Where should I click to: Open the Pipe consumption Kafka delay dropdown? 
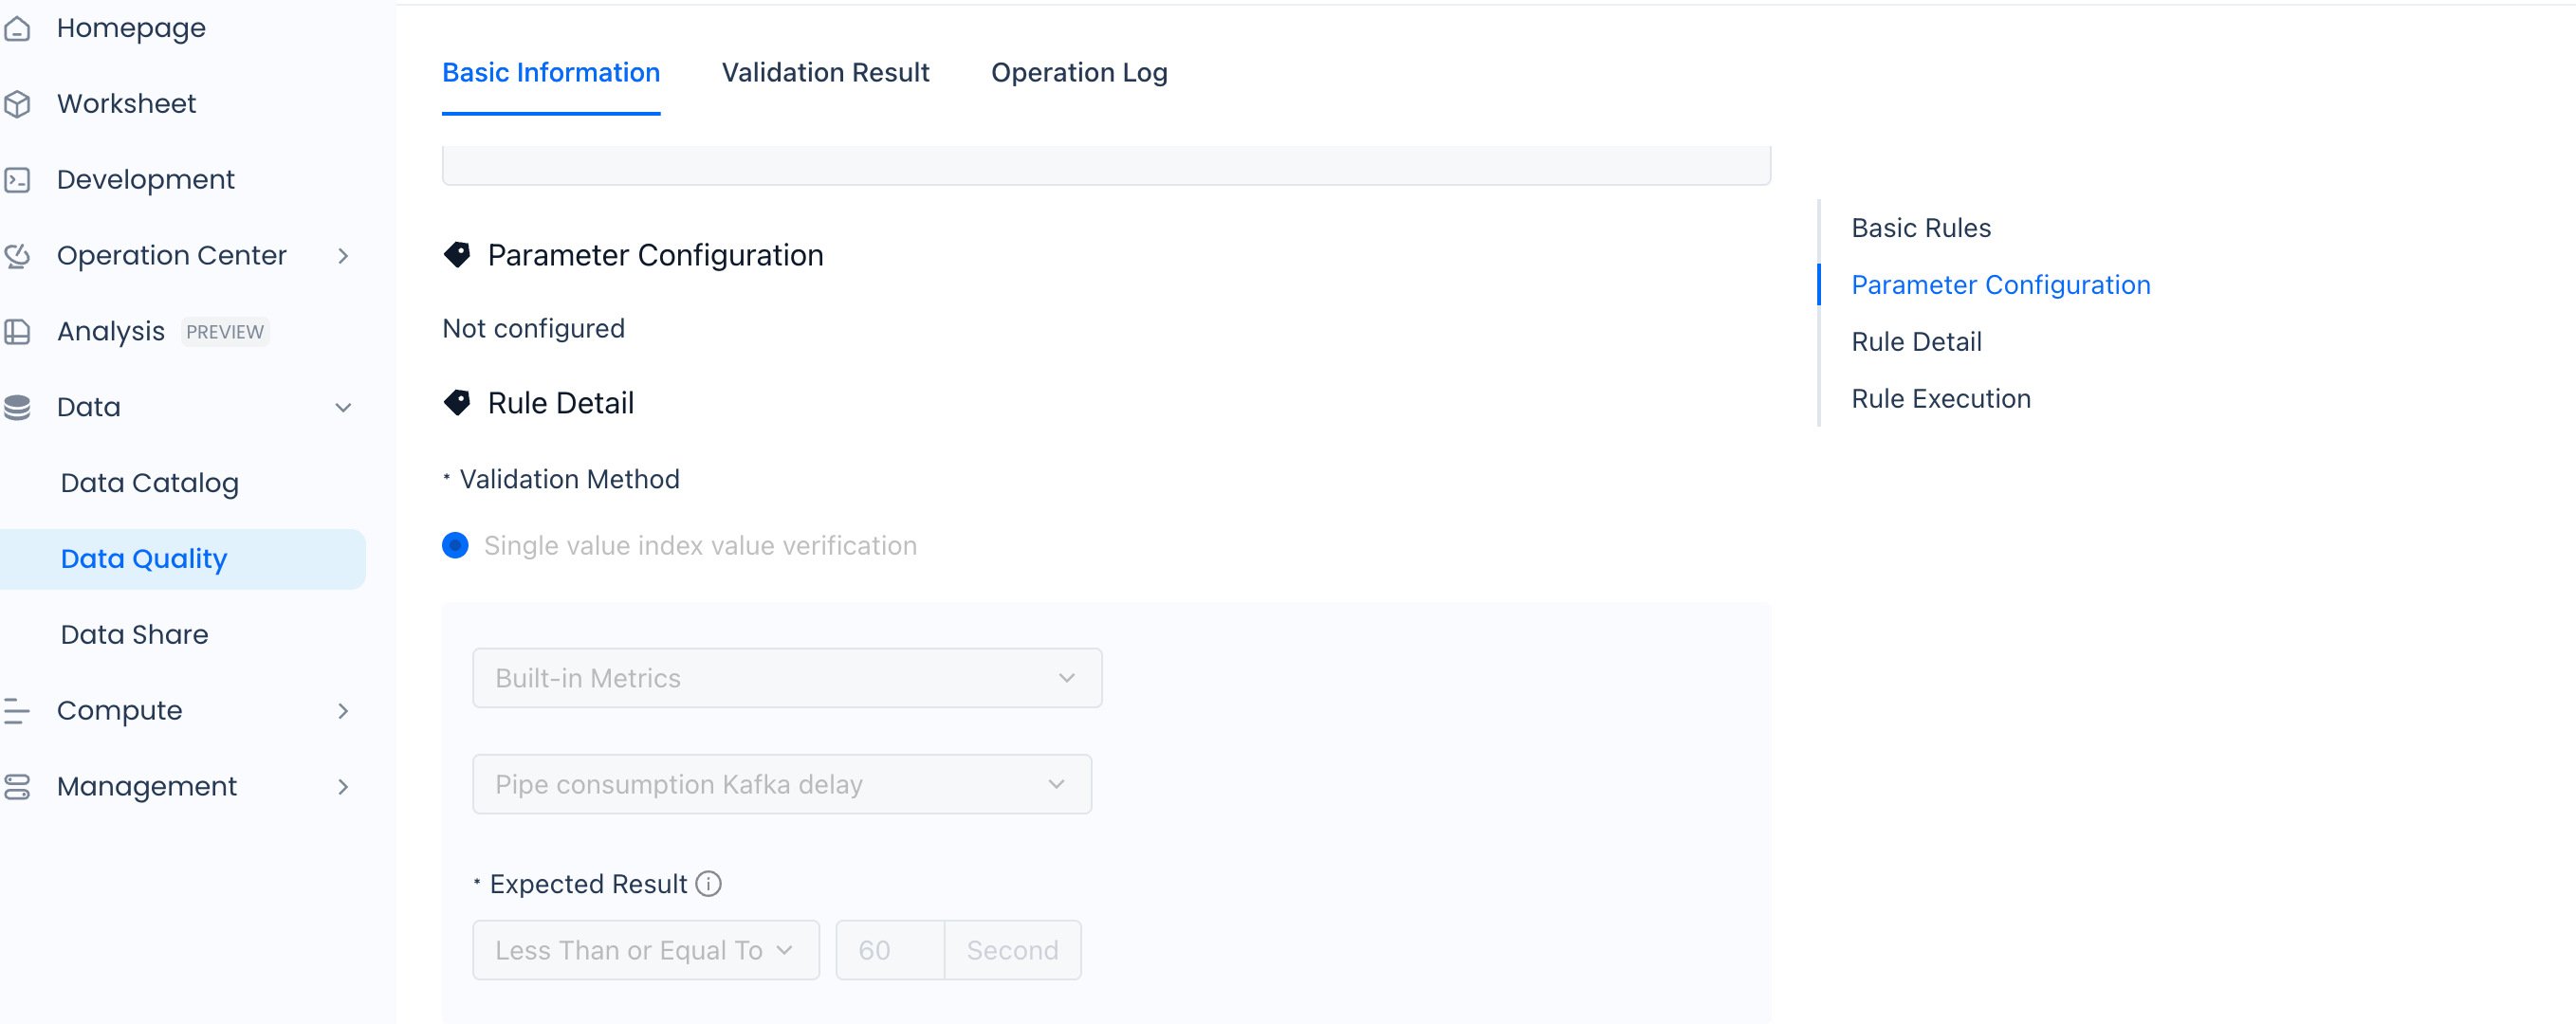(781, 784)
